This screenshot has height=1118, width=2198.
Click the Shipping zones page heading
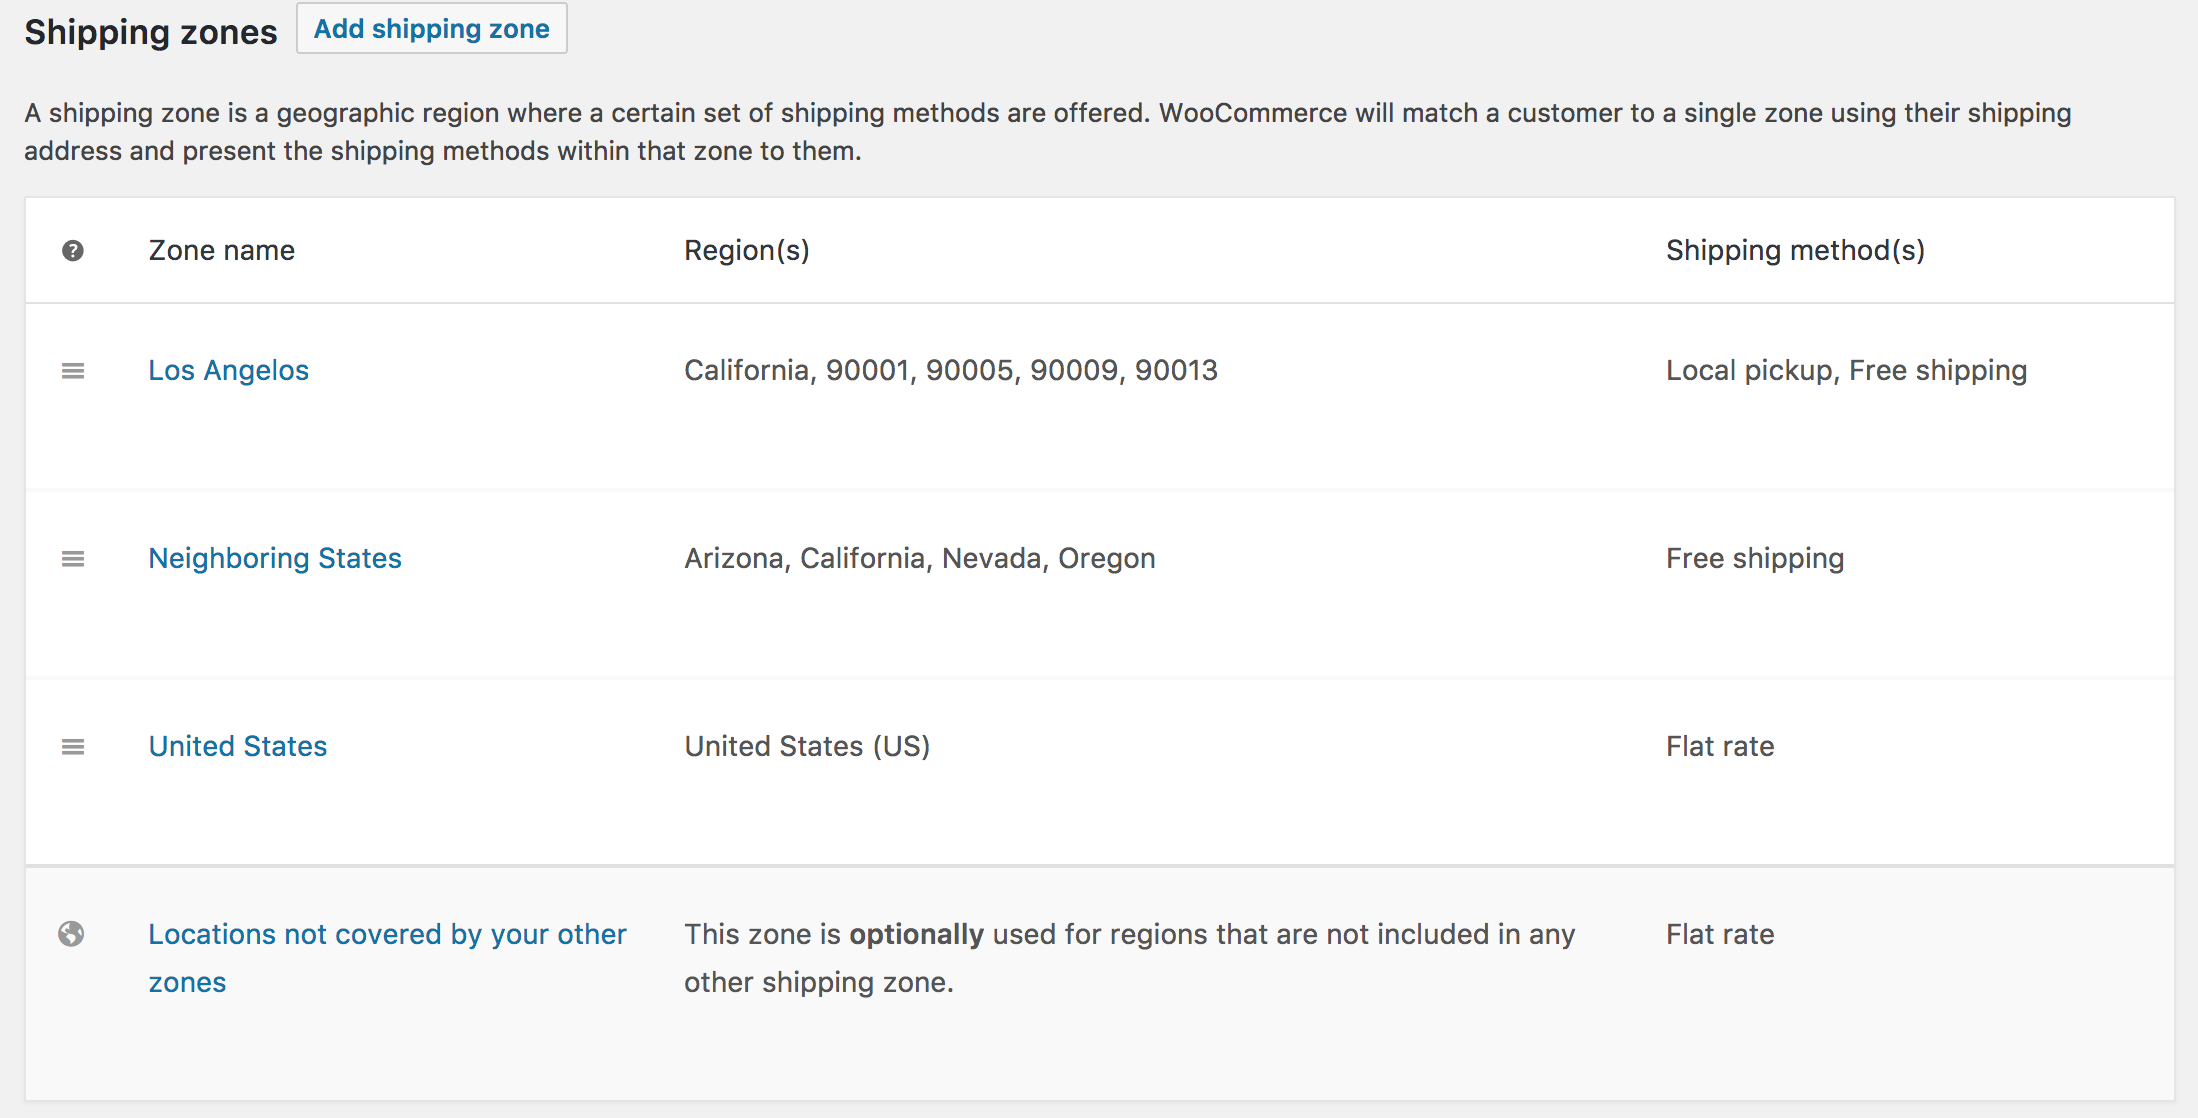point(150,31)
